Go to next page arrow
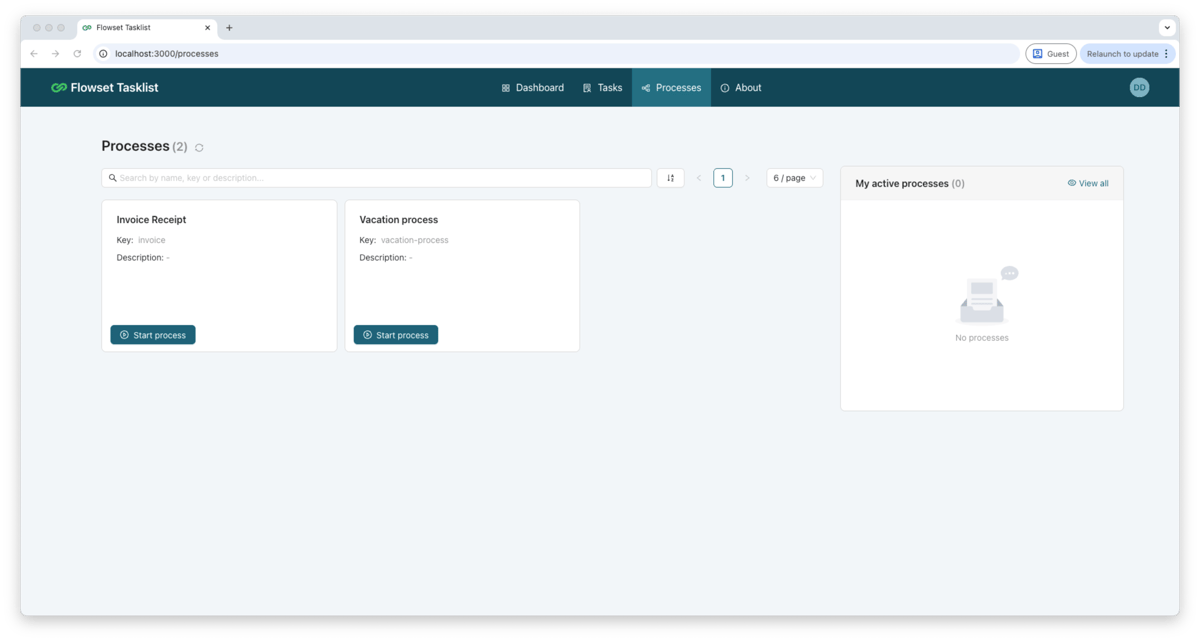1200x641 pixels. [747, 178]
